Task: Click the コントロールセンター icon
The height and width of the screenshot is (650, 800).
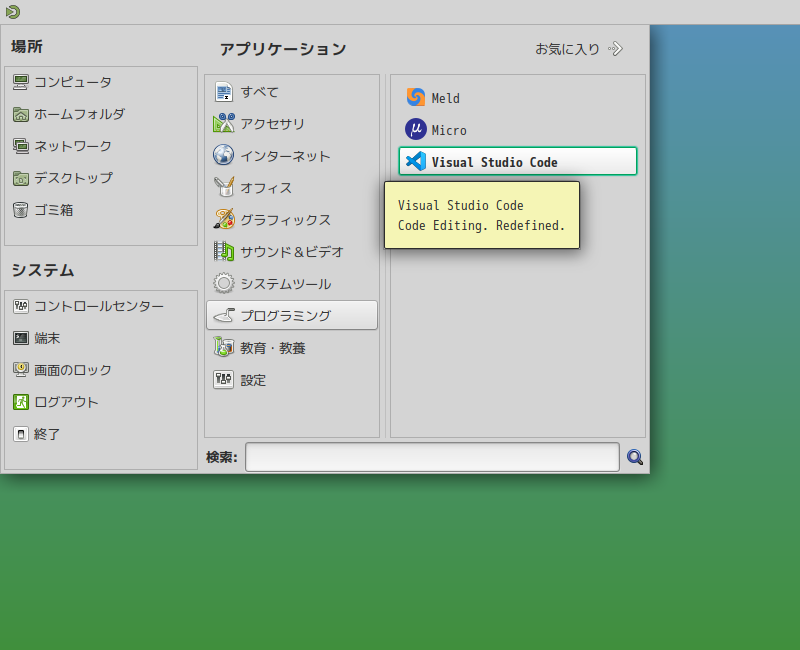Action: coord(20,306)
